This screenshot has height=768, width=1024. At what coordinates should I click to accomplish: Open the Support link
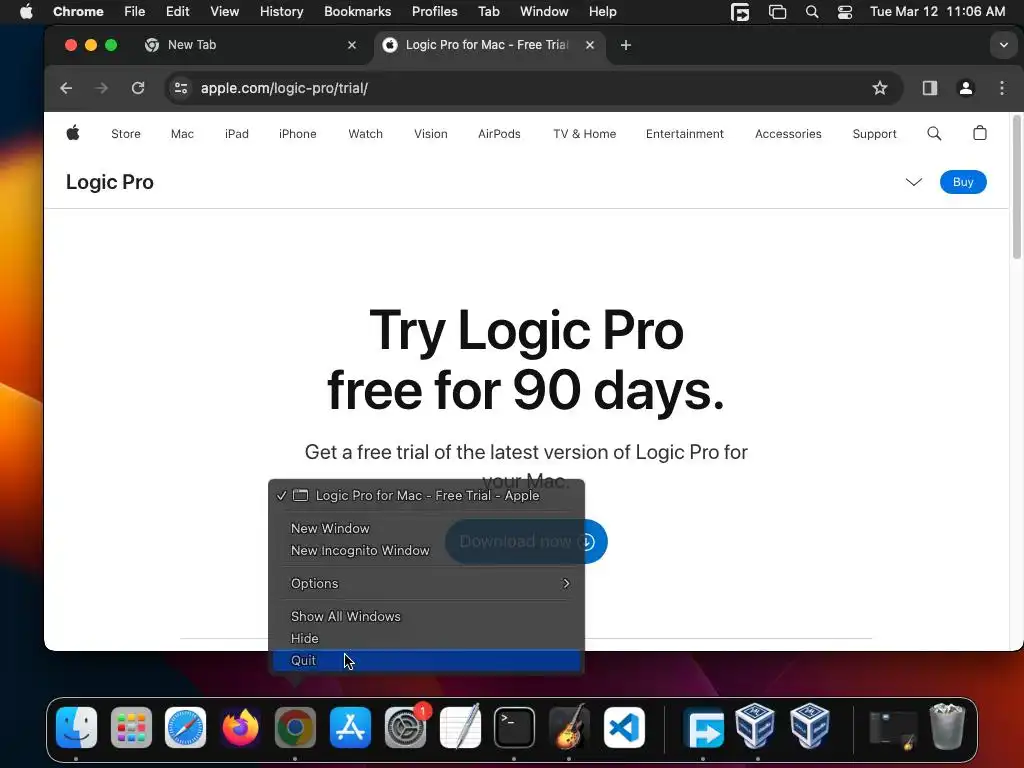click(x=874, y=133)
